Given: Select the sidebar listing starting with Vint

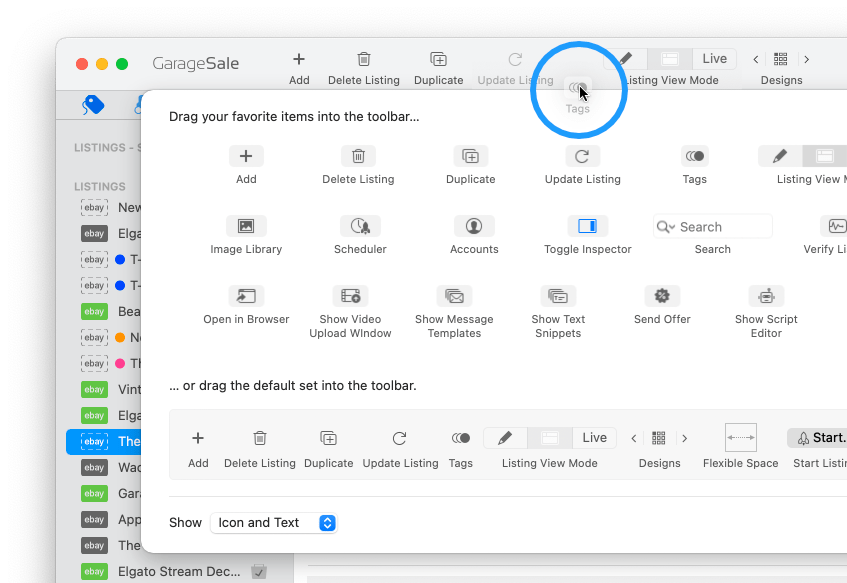Looking at the screenshot, I should pos(103,390).
